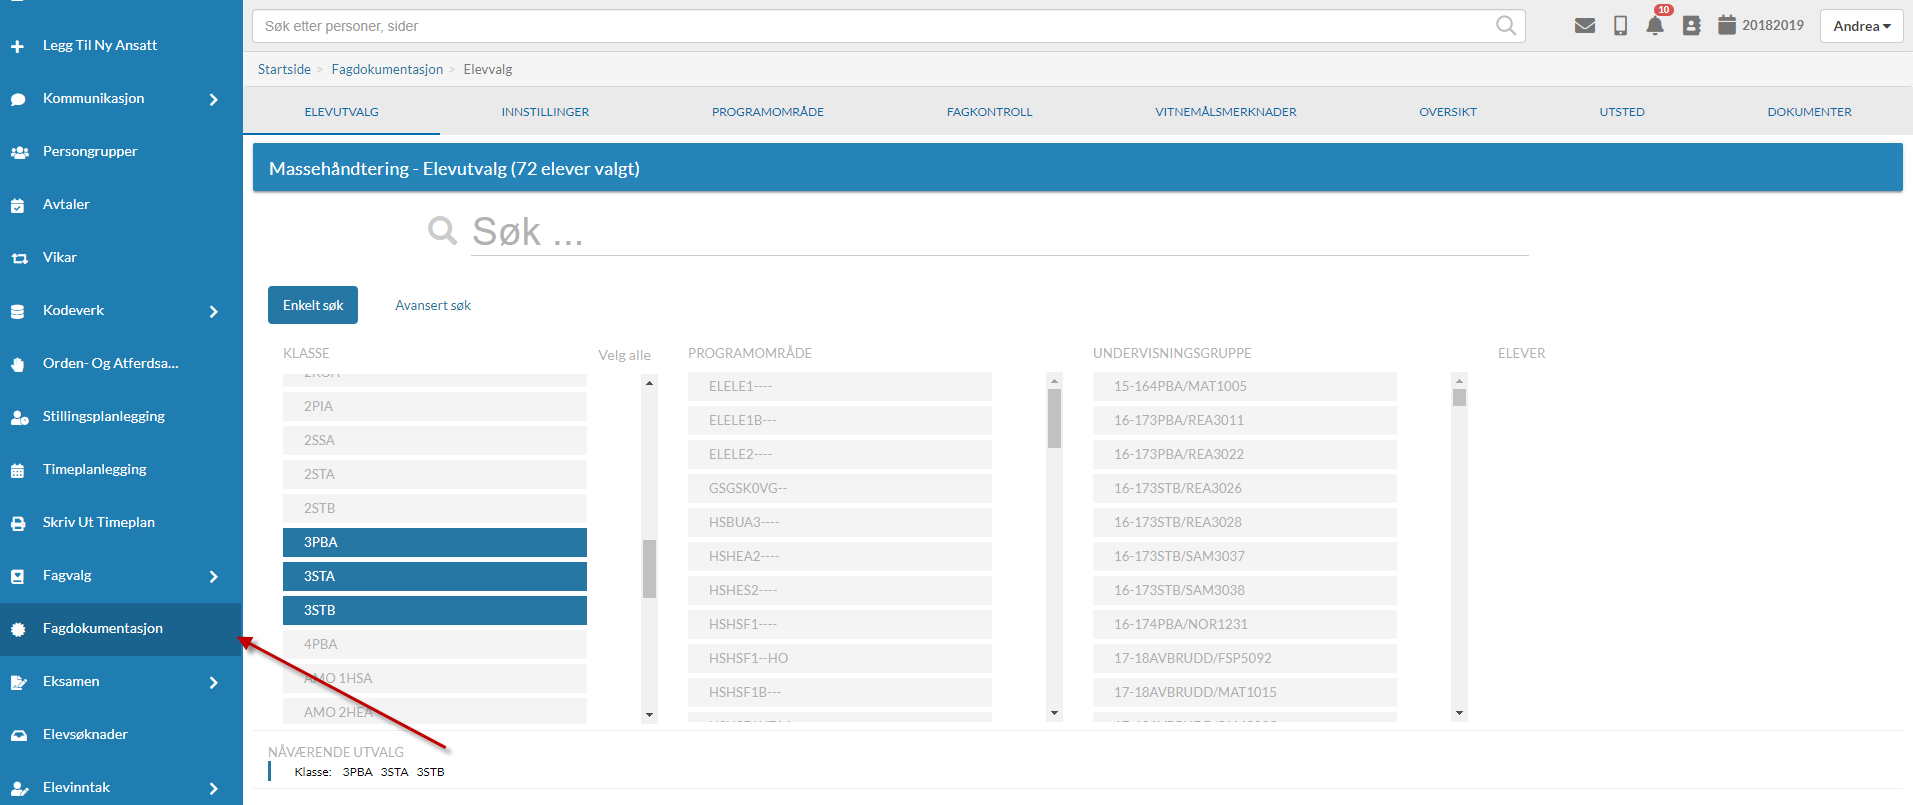Click the search magnifier in top bar

point(1505,26)
